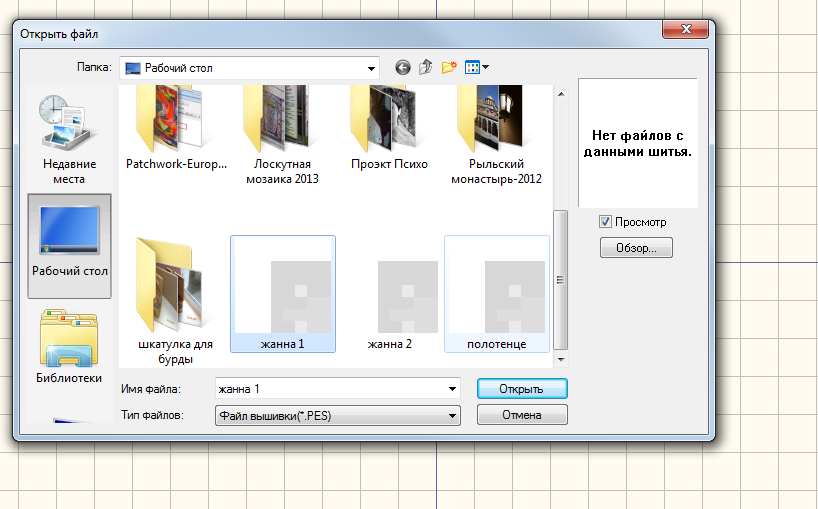
Task: Select Рыльский монастырь-2012 folder
Action: (496, 136)
